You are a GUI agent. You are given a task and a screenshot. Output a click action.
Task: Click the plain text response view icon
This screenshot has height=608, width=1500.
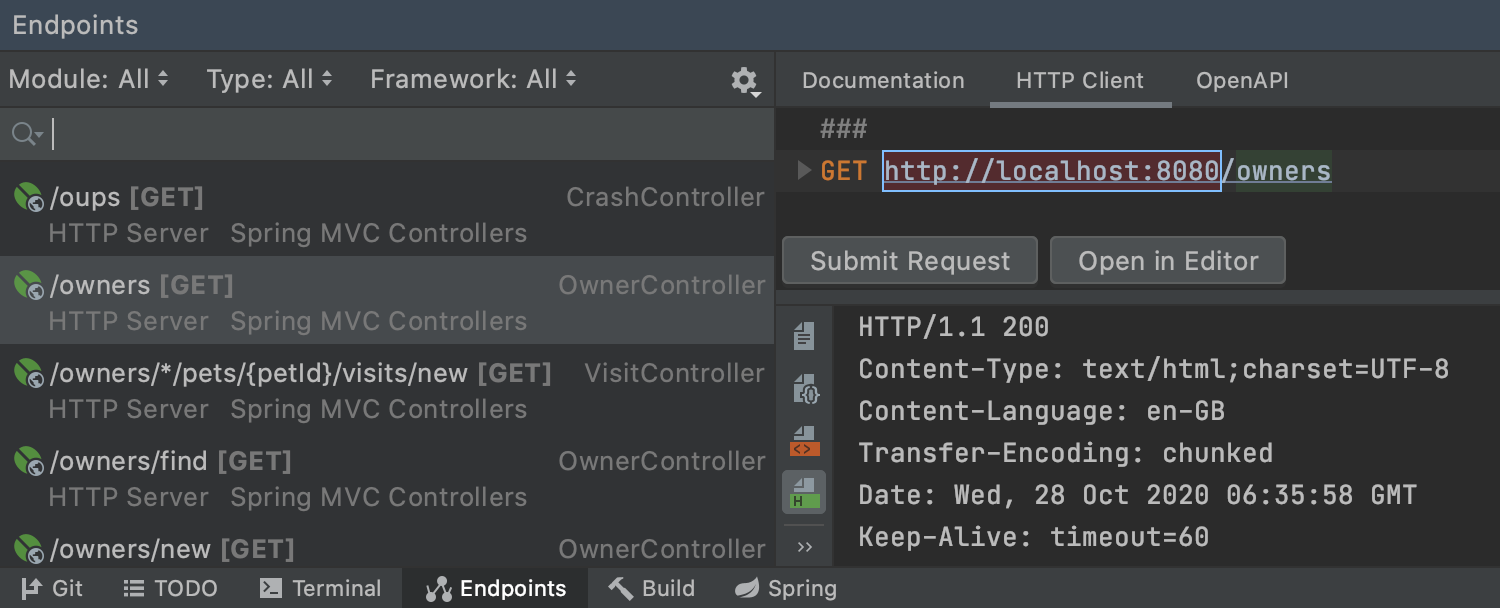pyautogui.click(x=804, y=336)
